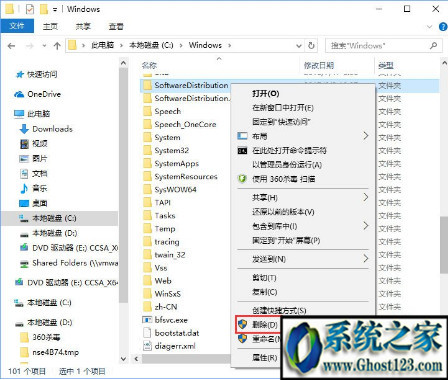Choose 删除(D) in the context menu

point(265,325)
